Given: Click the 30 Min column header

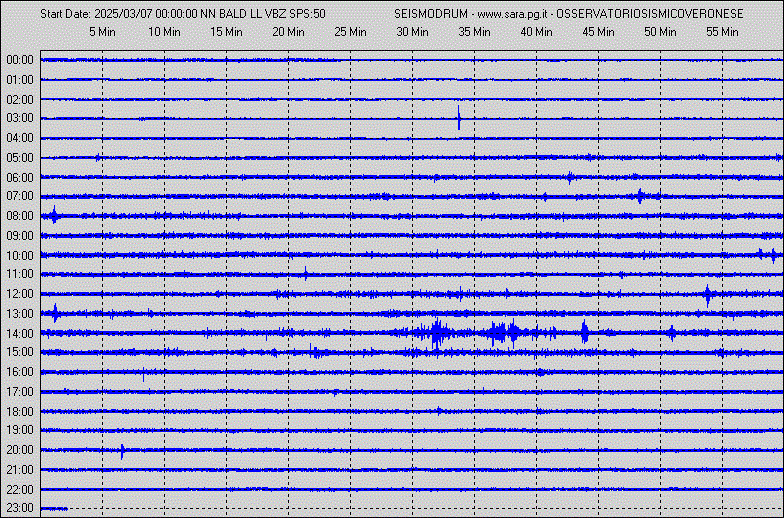Looking at the screenshot, I should coord(412,32).
